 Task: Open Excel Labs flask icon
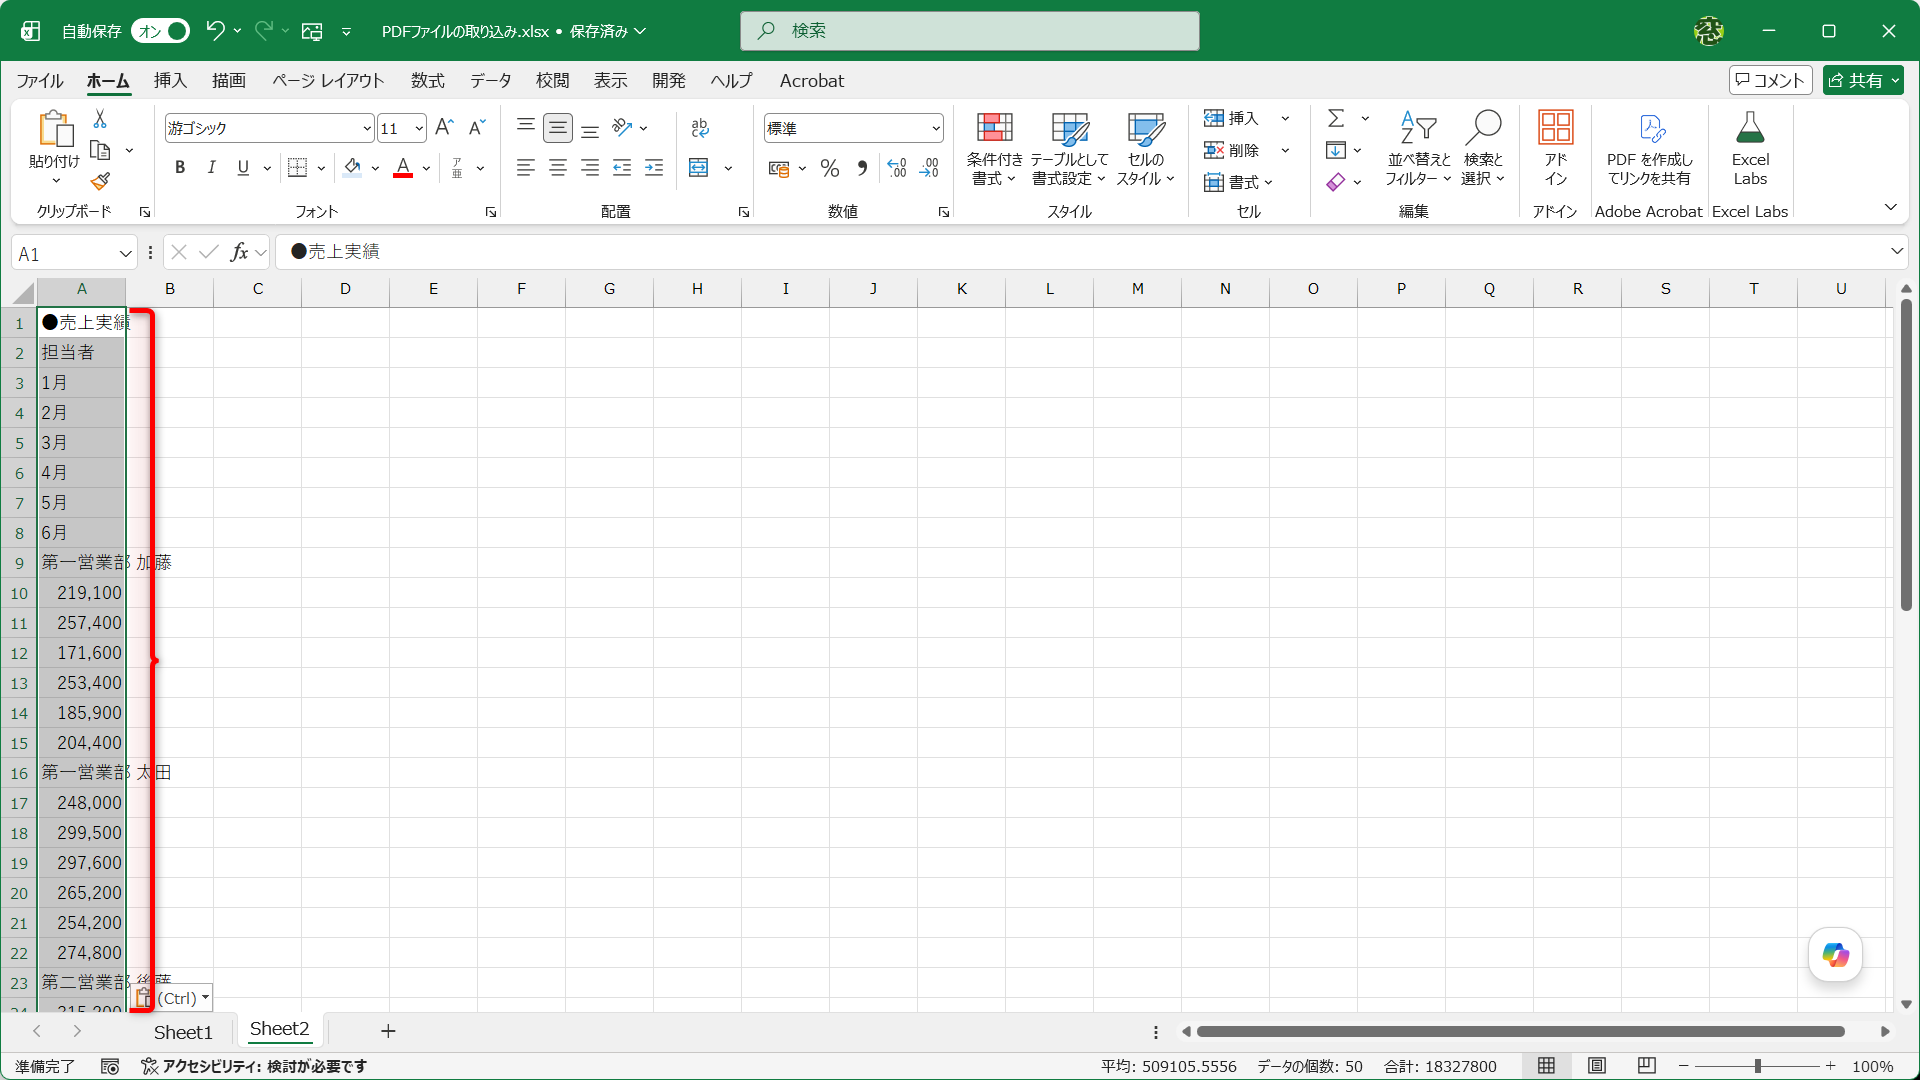pos(1750,148)
